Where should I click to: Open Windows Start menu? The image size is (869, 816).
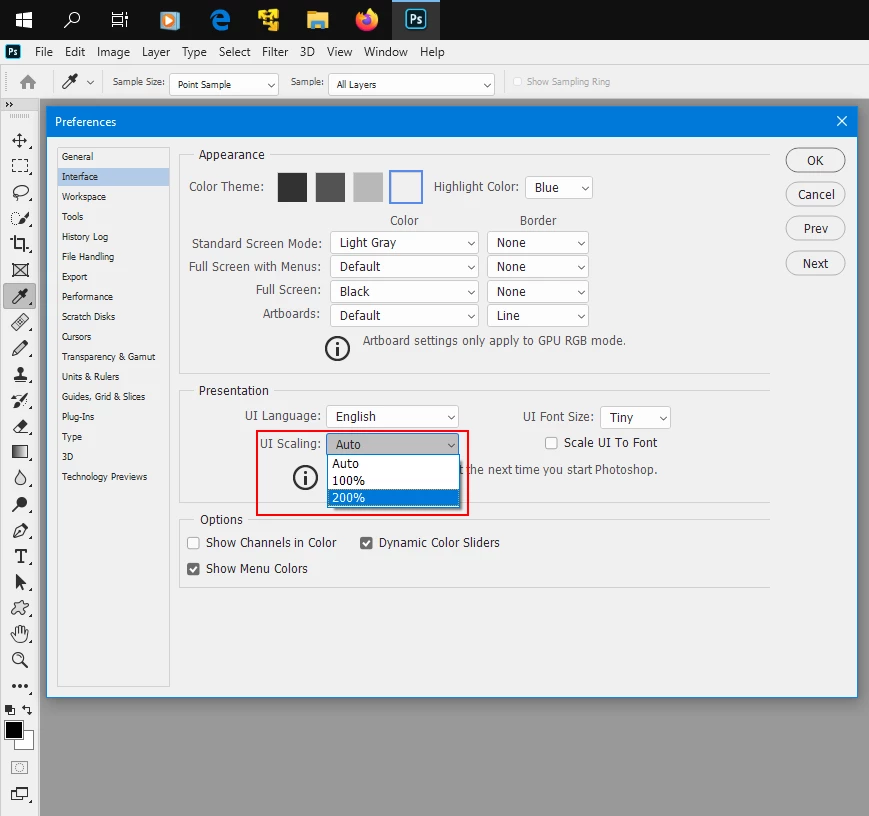[x=24, y=20]
